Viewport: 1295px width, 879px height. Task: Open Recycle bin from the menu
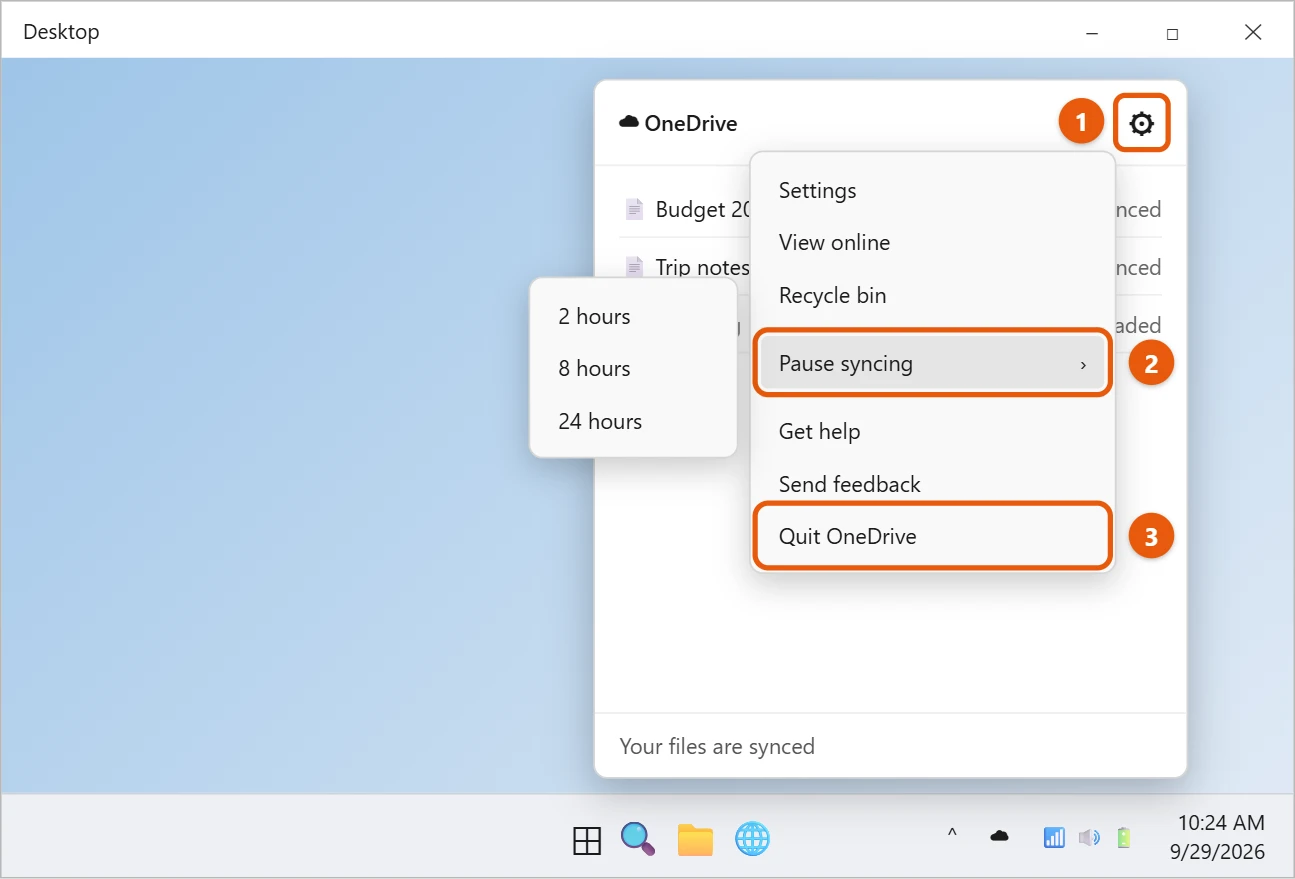[x=932, y=295]
